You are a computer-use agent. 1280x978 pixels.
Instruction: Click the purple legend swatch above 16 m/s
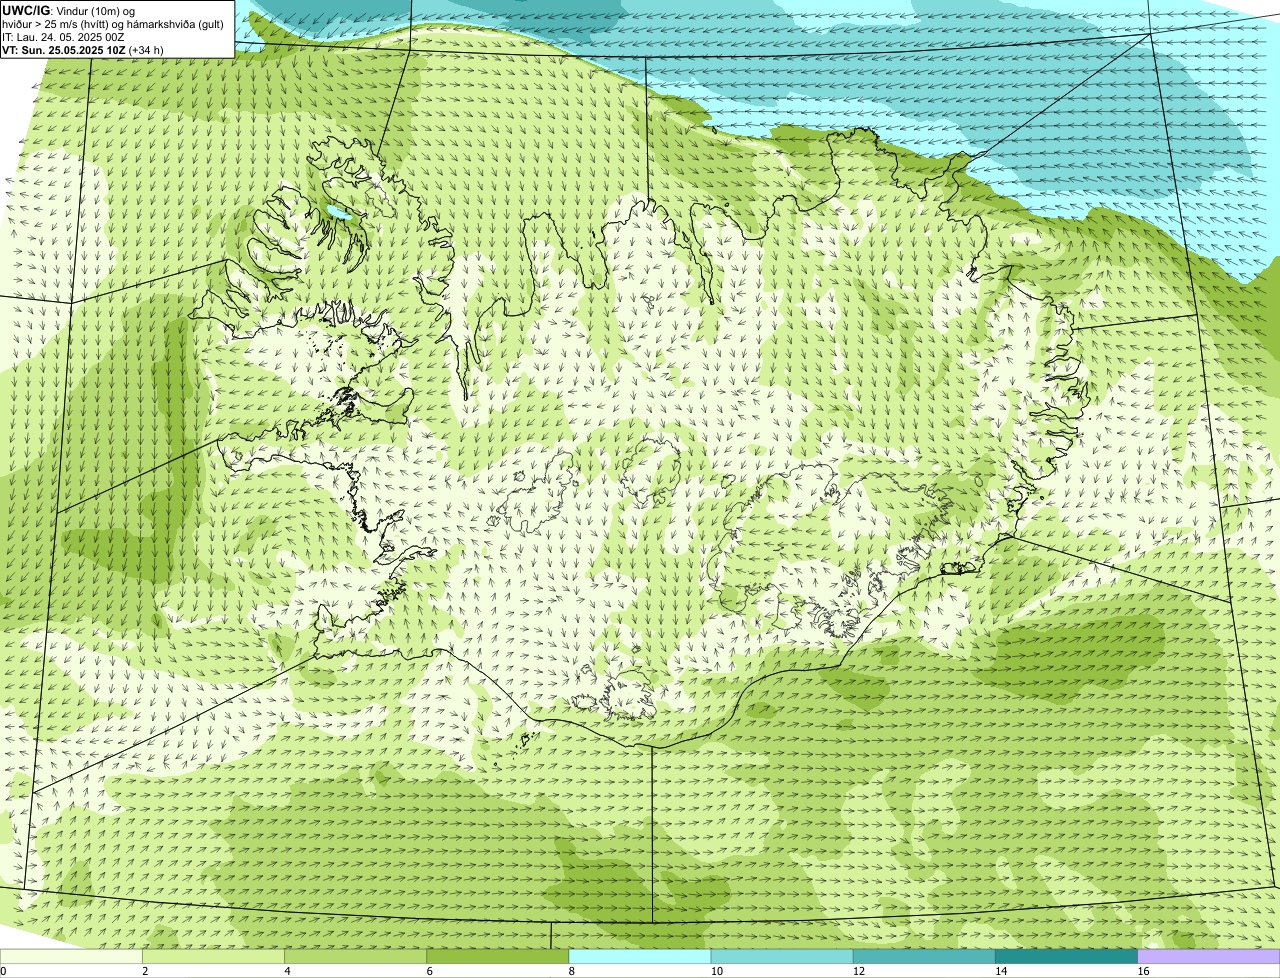pyautogui.click(x=1209, y=956)
